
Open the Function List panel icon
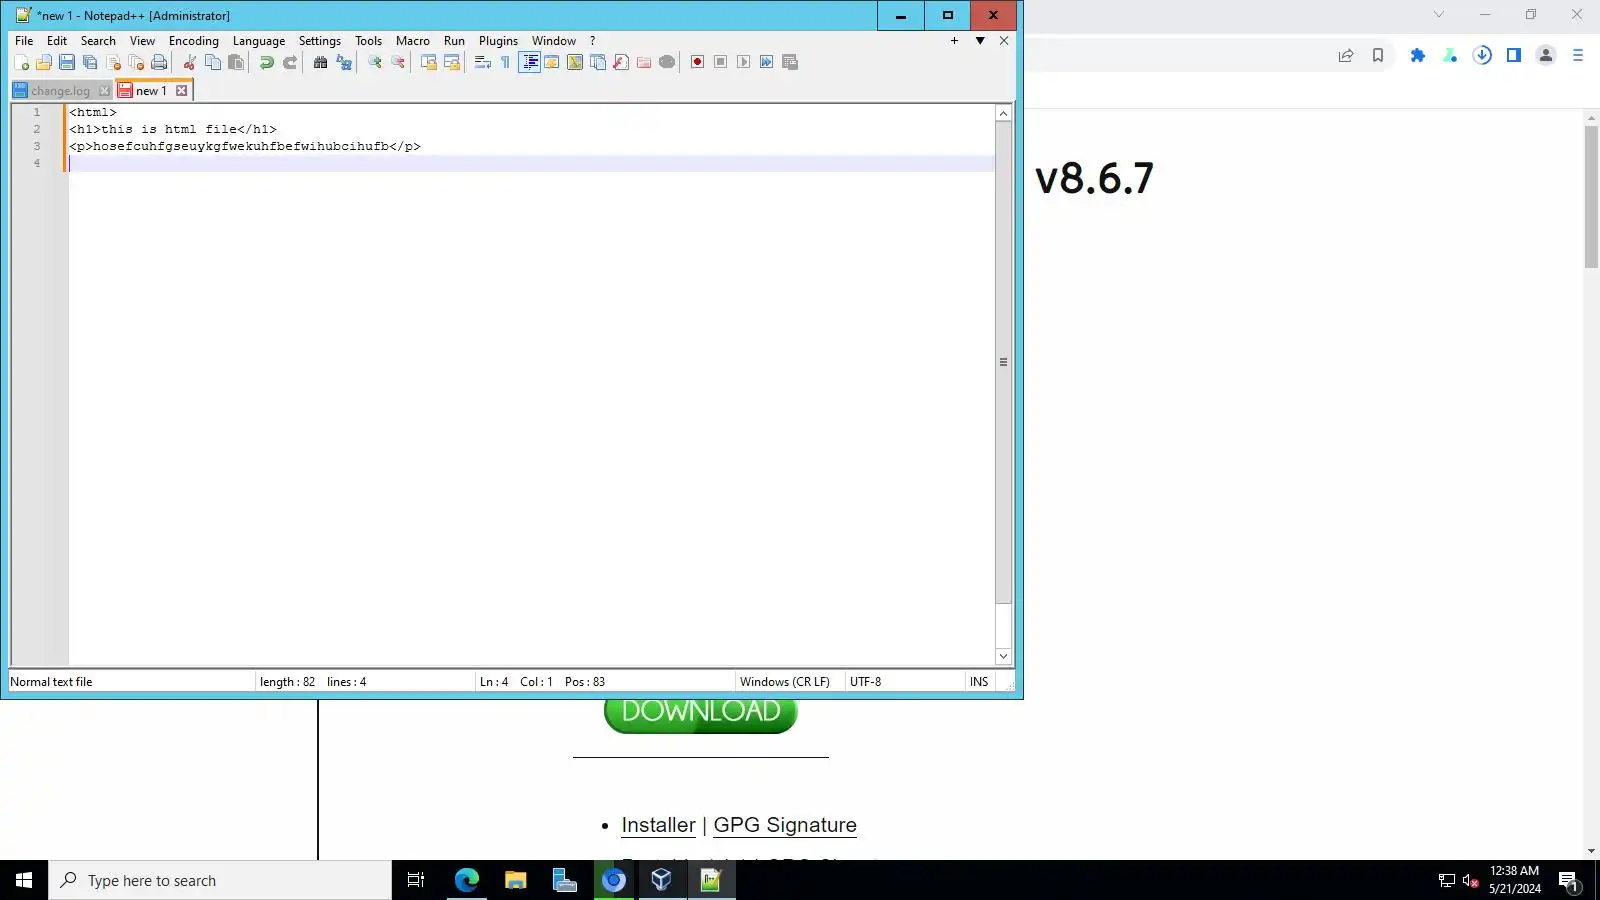pyautogui.click(x=621, y=62)
